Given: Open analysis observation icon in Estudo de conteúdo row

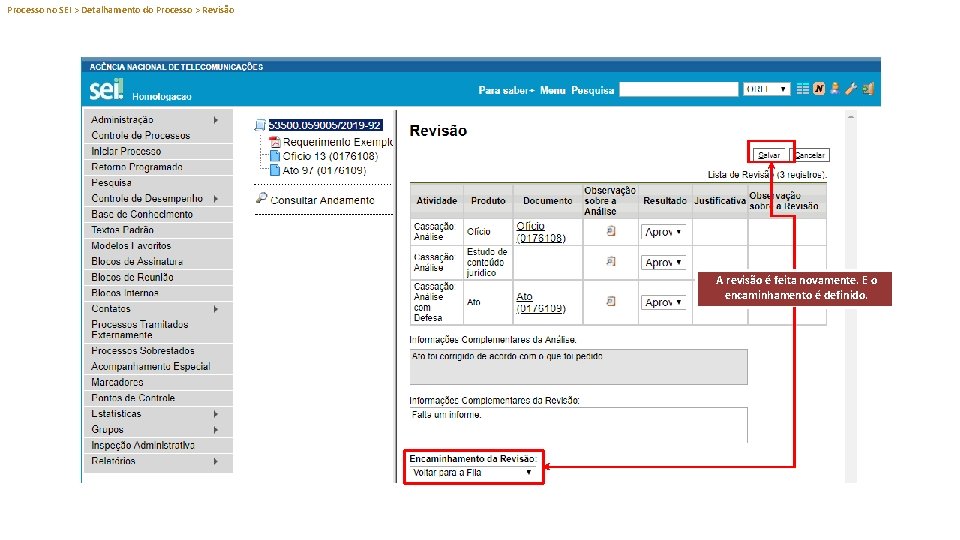Looking at the screenshot, I should [x=610, y=261].
